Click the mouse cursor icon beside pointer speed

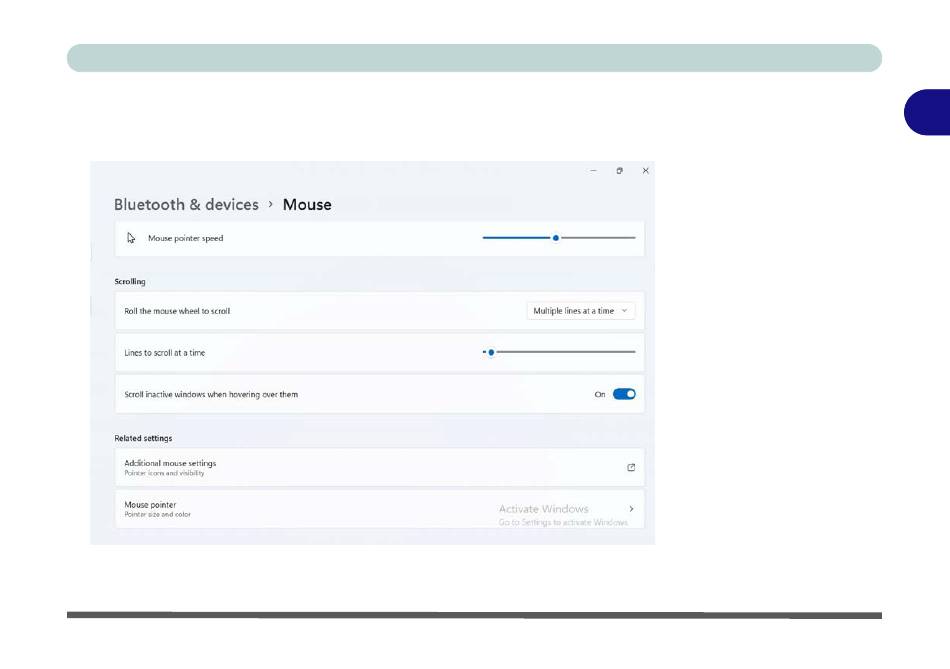(131, 238)
